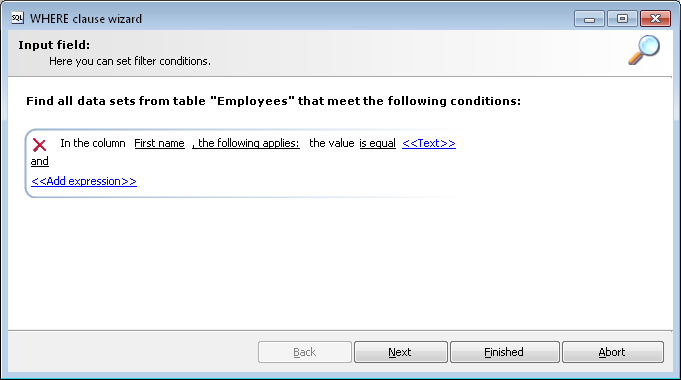
Task: Click the greyed-out Back button
Action: click(304, 352)
